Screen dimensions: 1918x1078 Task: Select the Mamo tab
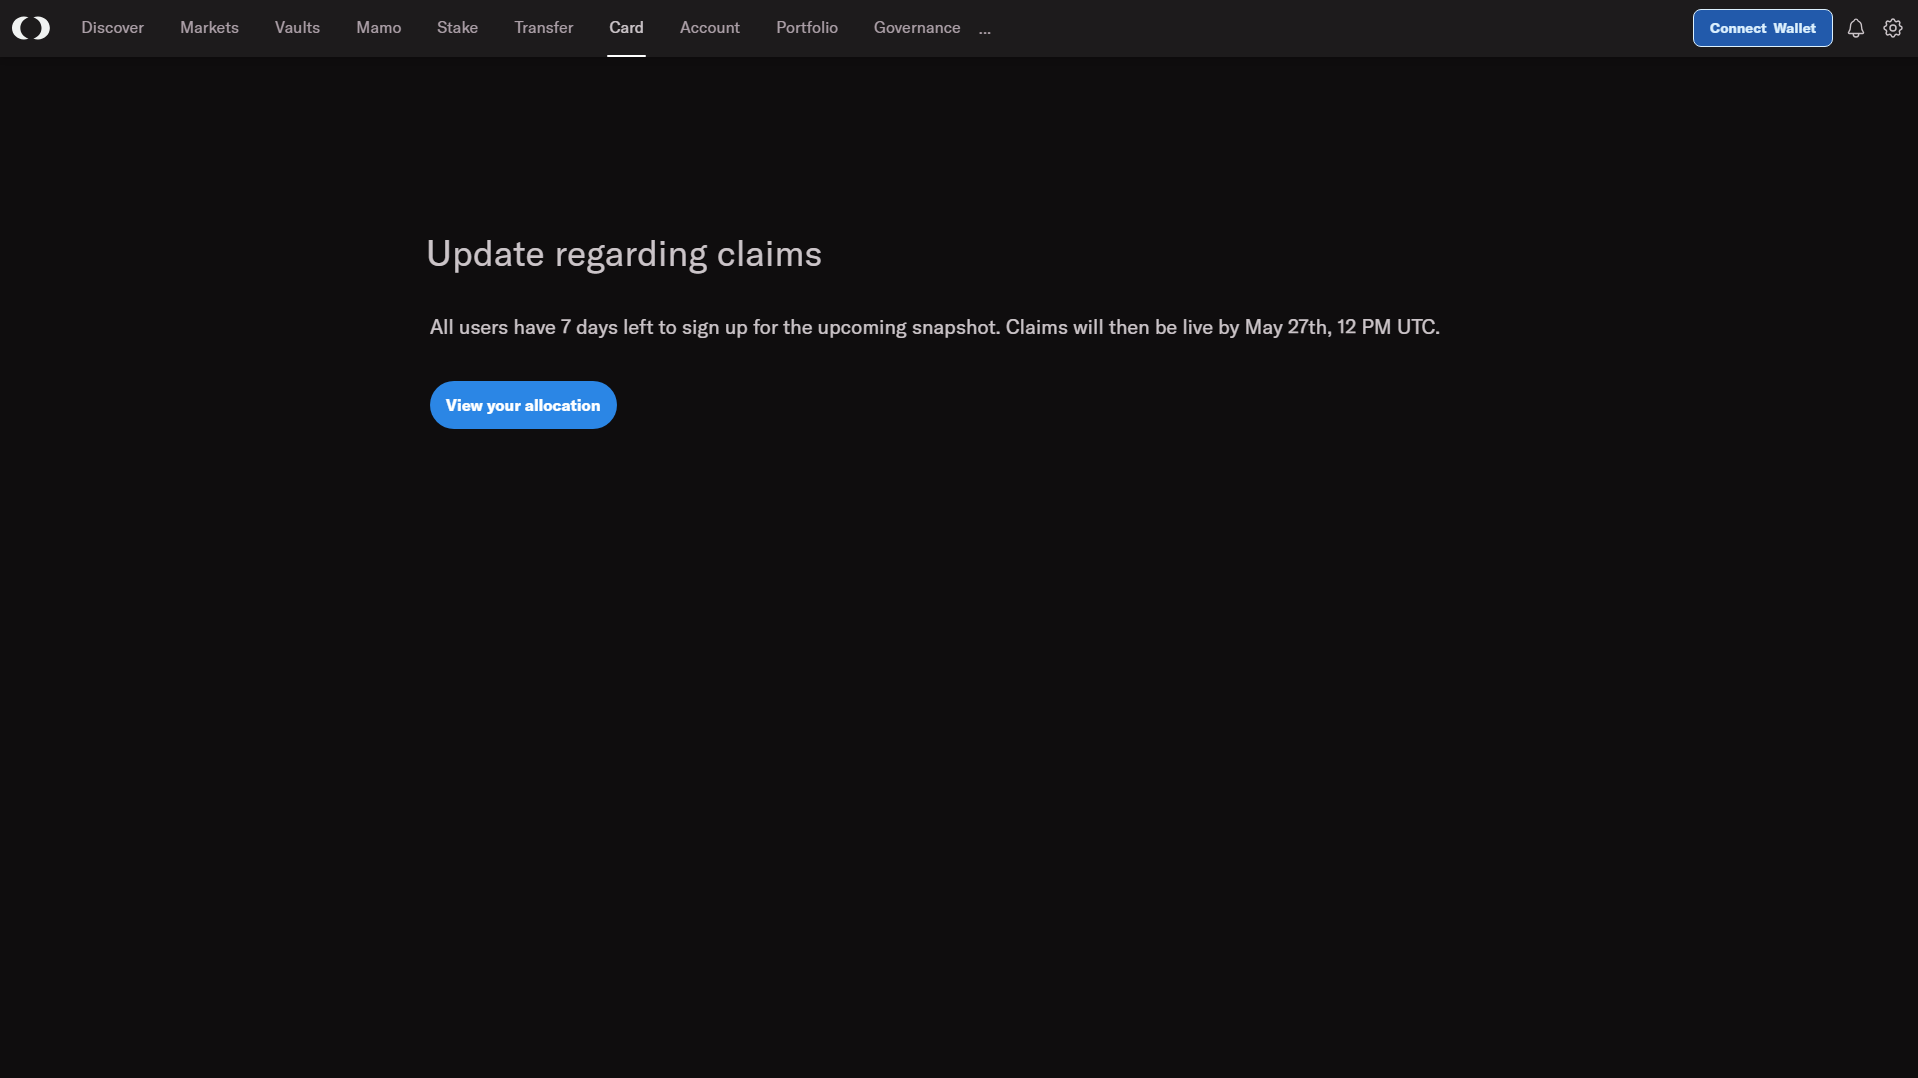pos(379,28)
